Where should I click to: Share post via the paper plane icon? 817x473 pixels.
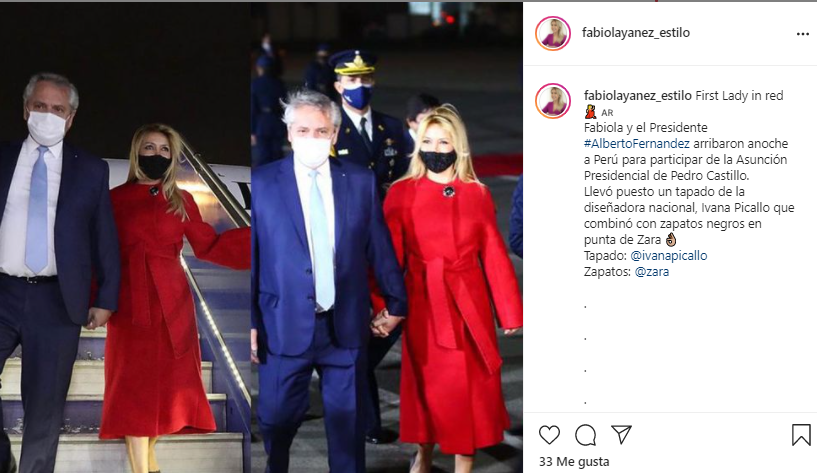(622, 434)
